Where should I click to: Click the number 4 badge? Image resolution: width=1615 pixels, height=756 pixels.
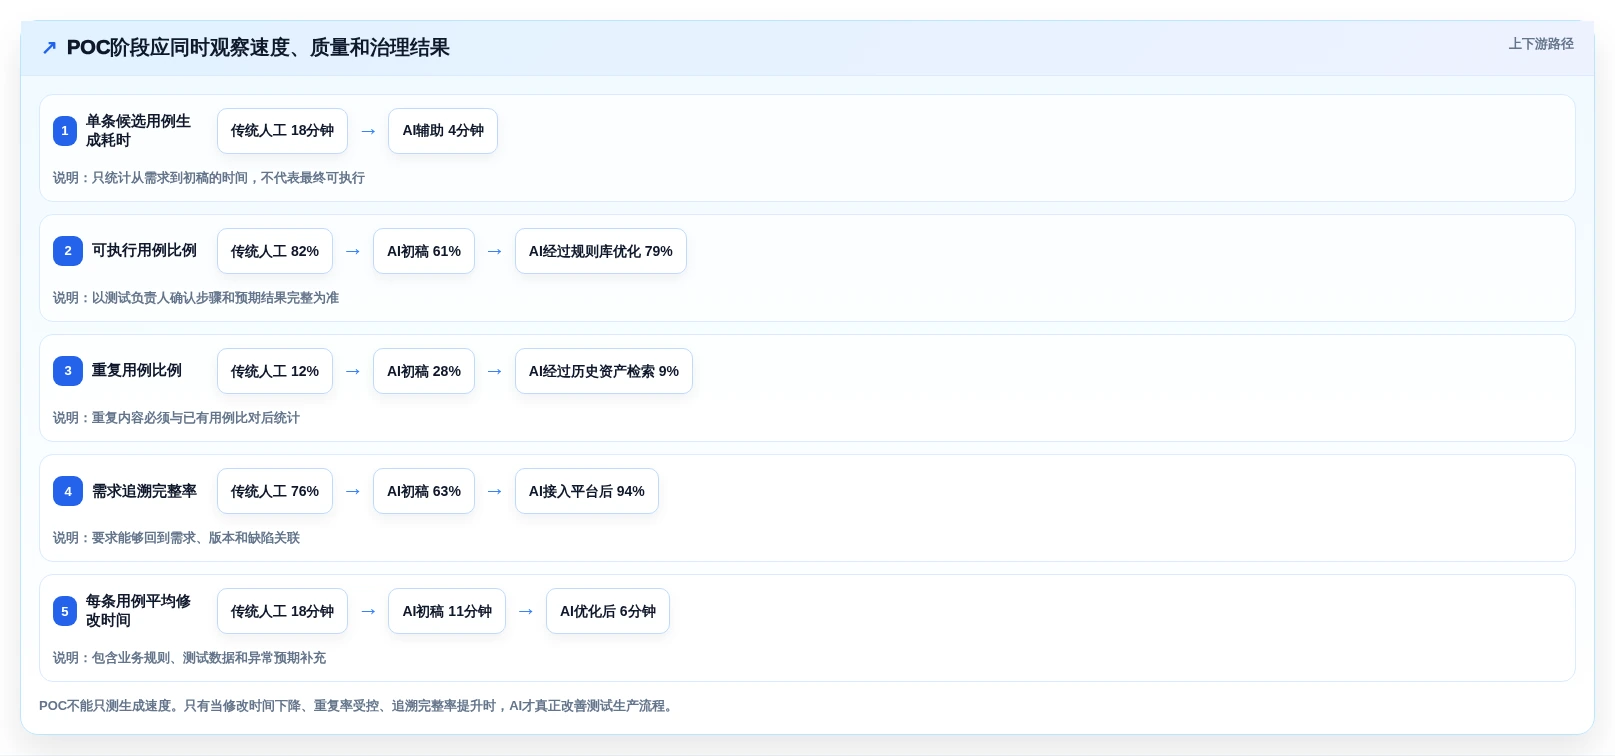click(x=68, y=491)
